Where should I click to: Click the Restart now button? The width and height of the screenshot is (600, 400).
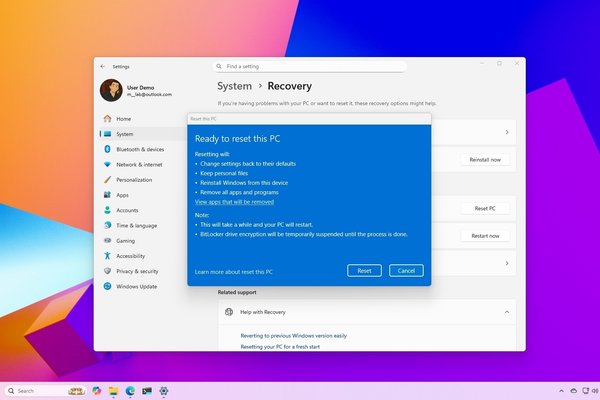point(485,236)
